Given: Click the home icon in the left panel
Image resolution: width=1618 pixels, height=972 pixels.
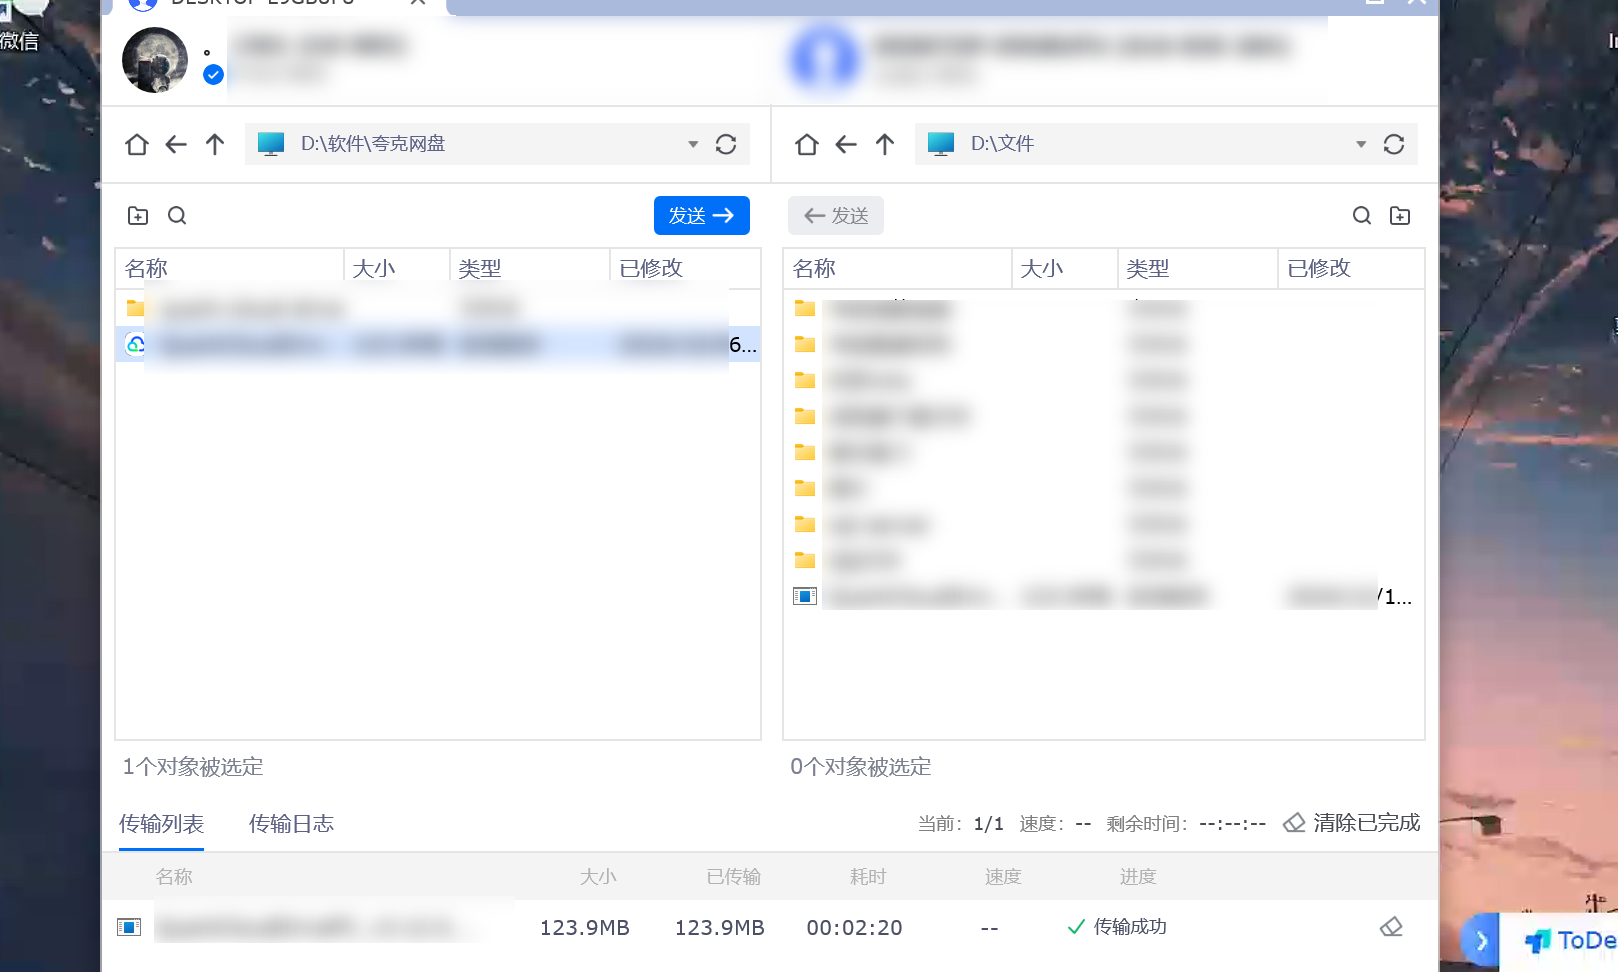Looking at the screenshot, I should click(136, 144).
